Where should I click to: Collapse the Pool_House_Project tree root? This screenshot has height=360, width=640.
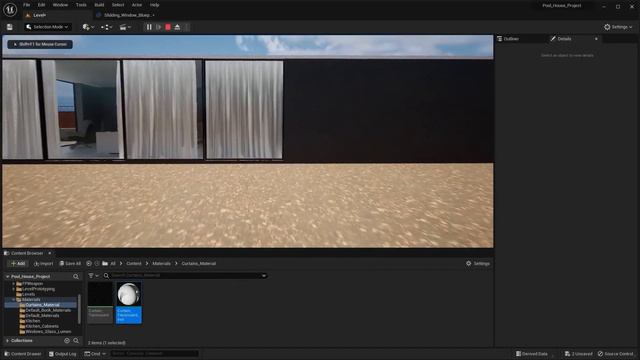[7, 277]
